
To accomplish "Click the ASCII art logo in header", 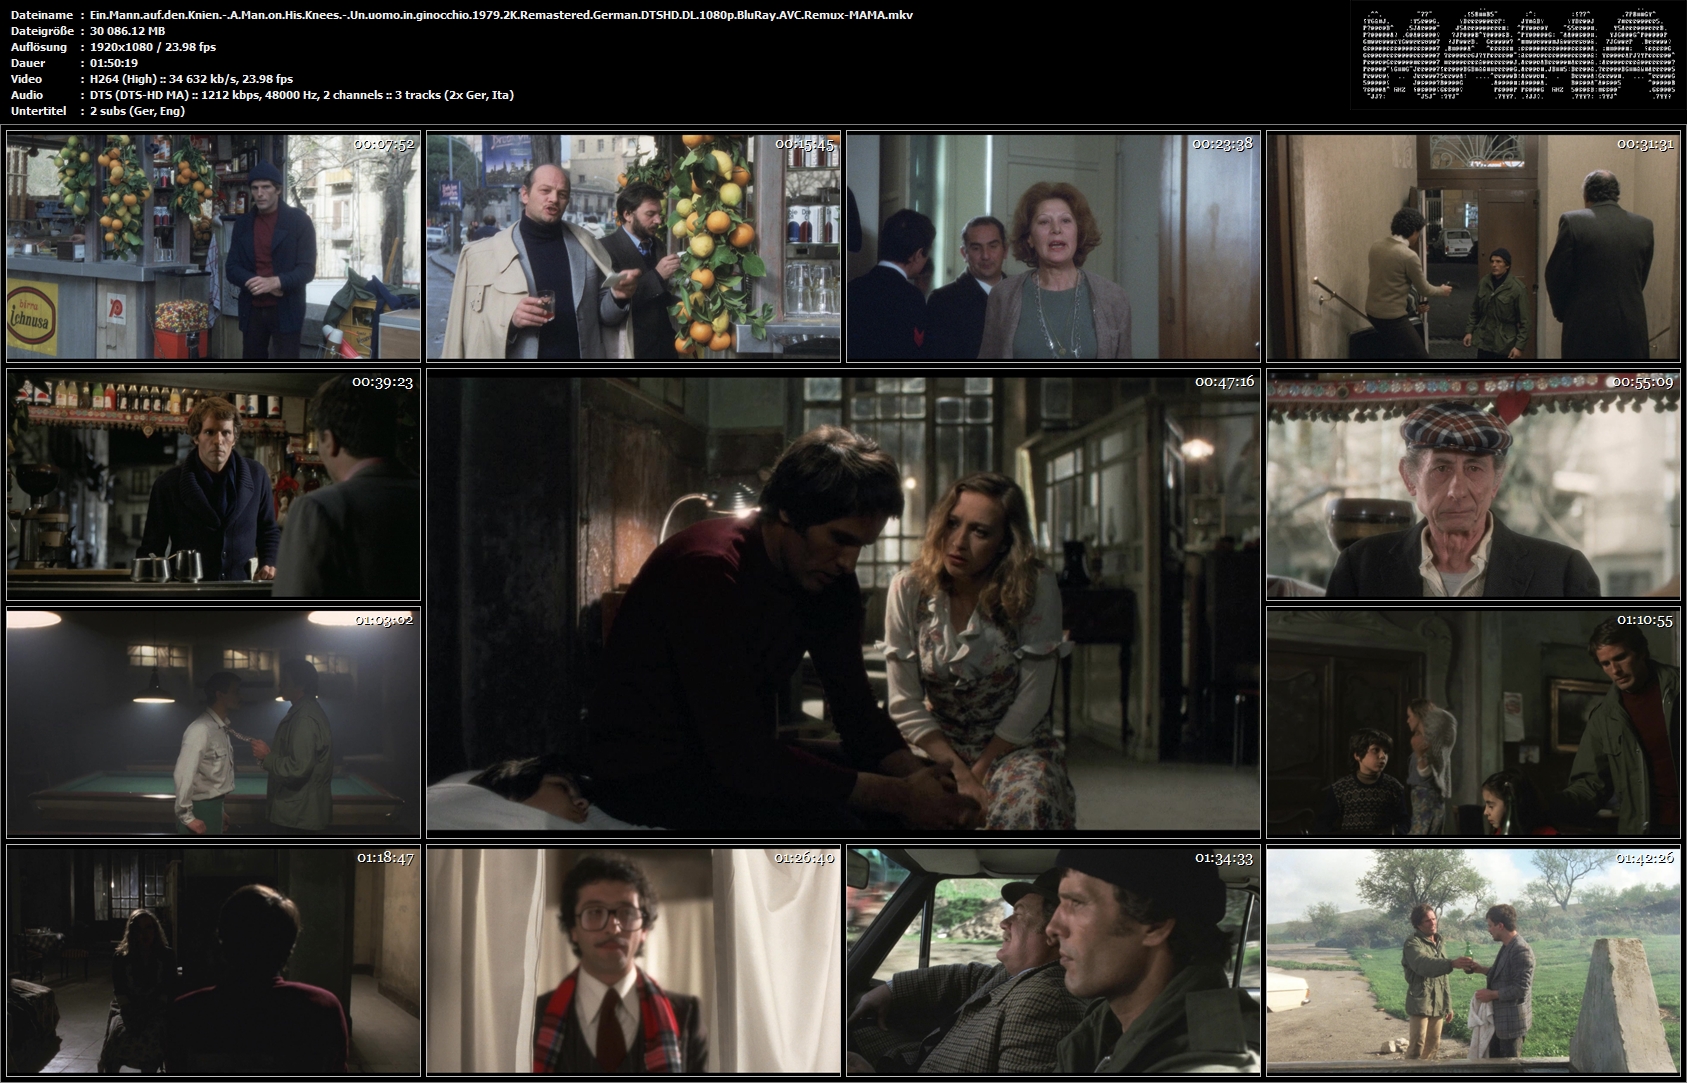I will (x=1513, y=55).
